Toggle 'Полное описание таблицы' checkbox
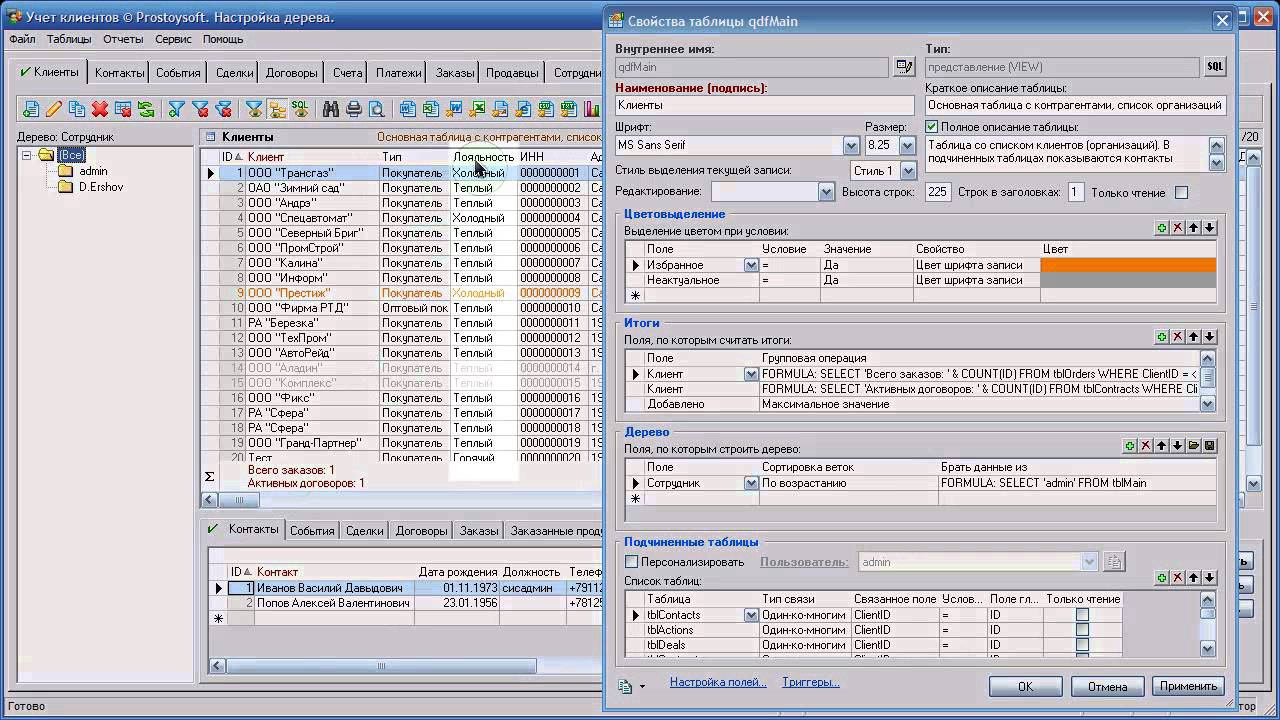This screenshot has width=1280, height=720. pyautogui.click(x=932, y=127)
